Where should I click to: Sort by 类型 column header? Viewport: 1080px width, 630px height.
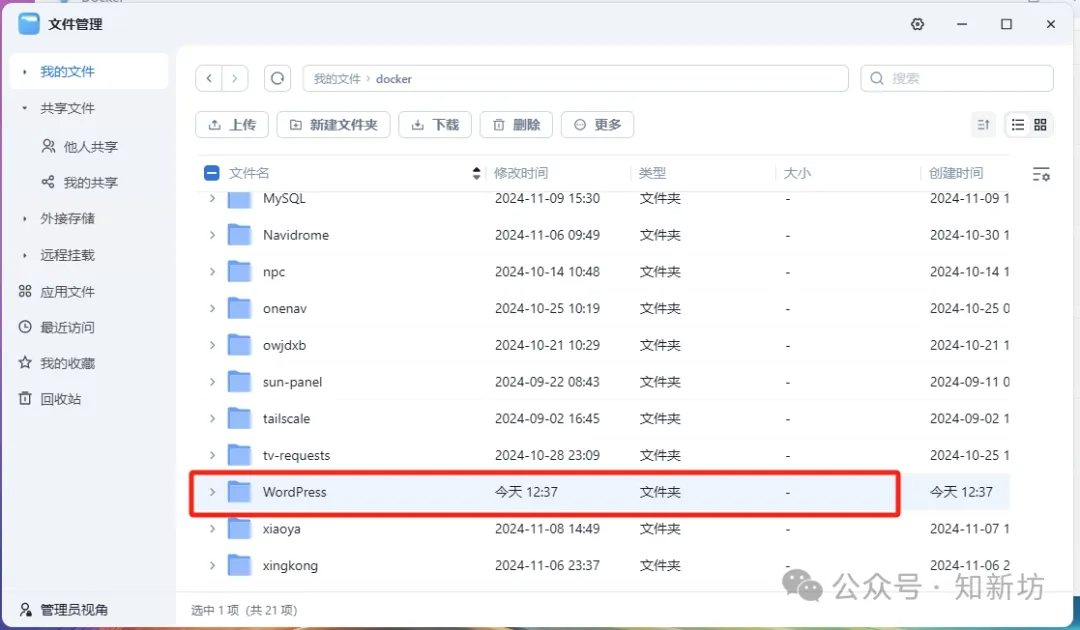coord(652,173)
